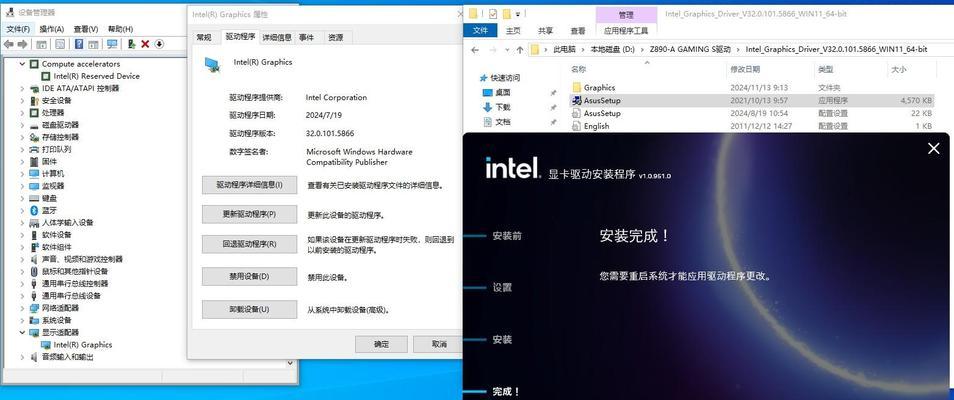954x400 pixels.
Task: Close the Intel graphics installer window
Action: coord(933,149)
